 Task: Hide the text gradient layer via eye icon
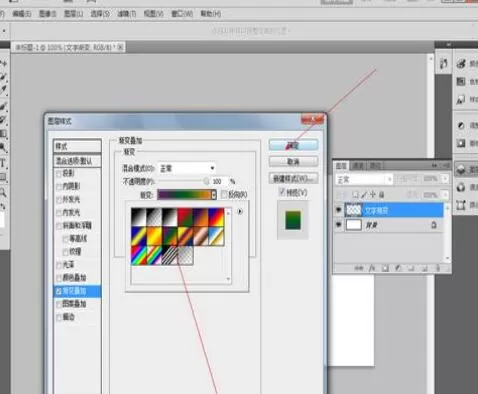click(x=339, y=210)
